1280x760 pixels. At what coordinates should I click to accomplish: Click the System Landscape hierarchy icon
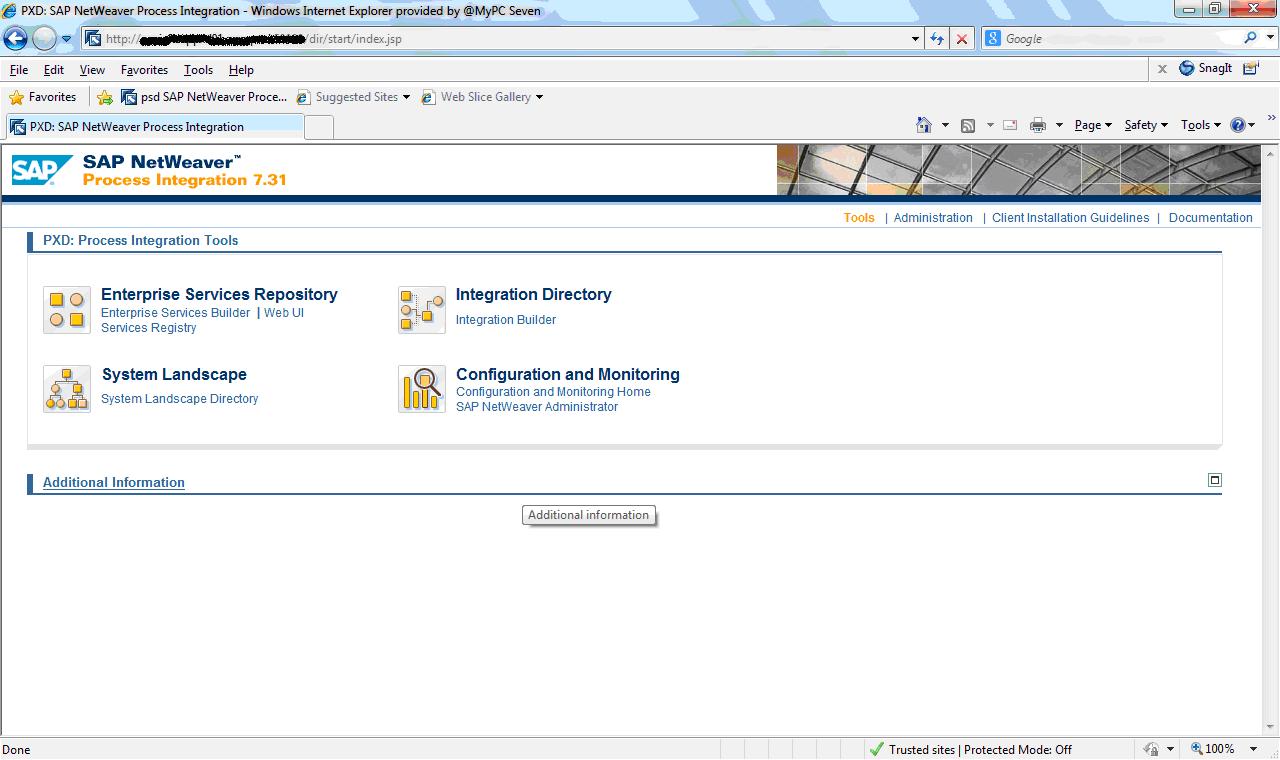(x=67, y=389)
